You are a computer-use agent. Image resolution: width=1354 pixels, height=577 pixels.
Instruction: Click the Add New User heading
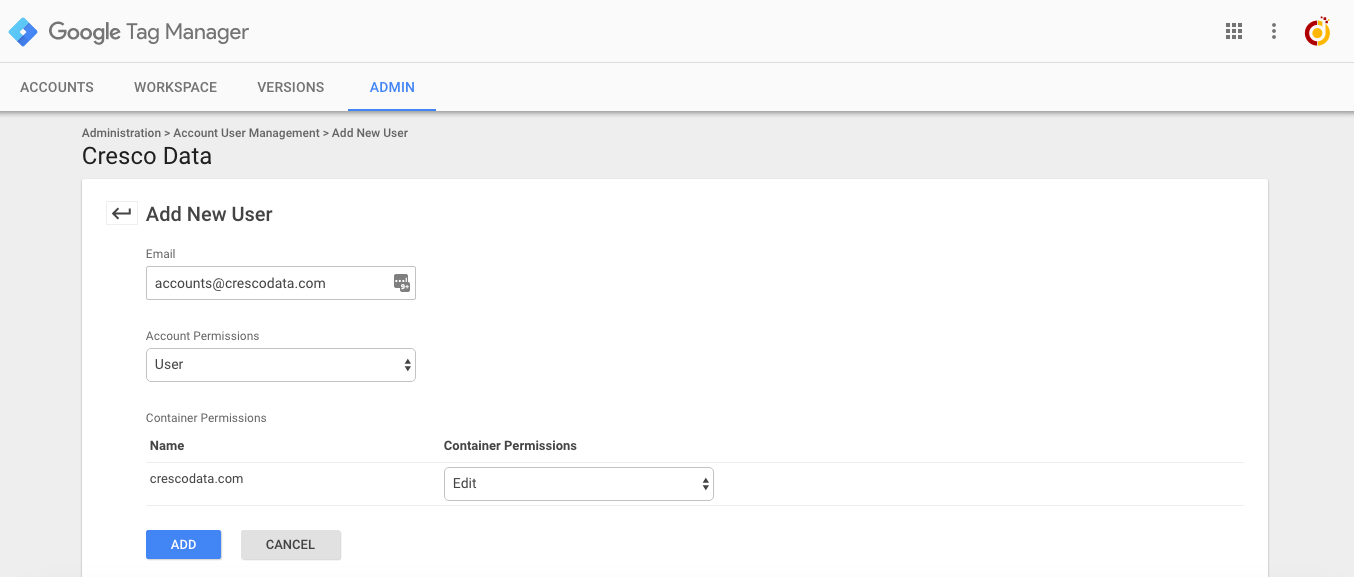[209, 214]
